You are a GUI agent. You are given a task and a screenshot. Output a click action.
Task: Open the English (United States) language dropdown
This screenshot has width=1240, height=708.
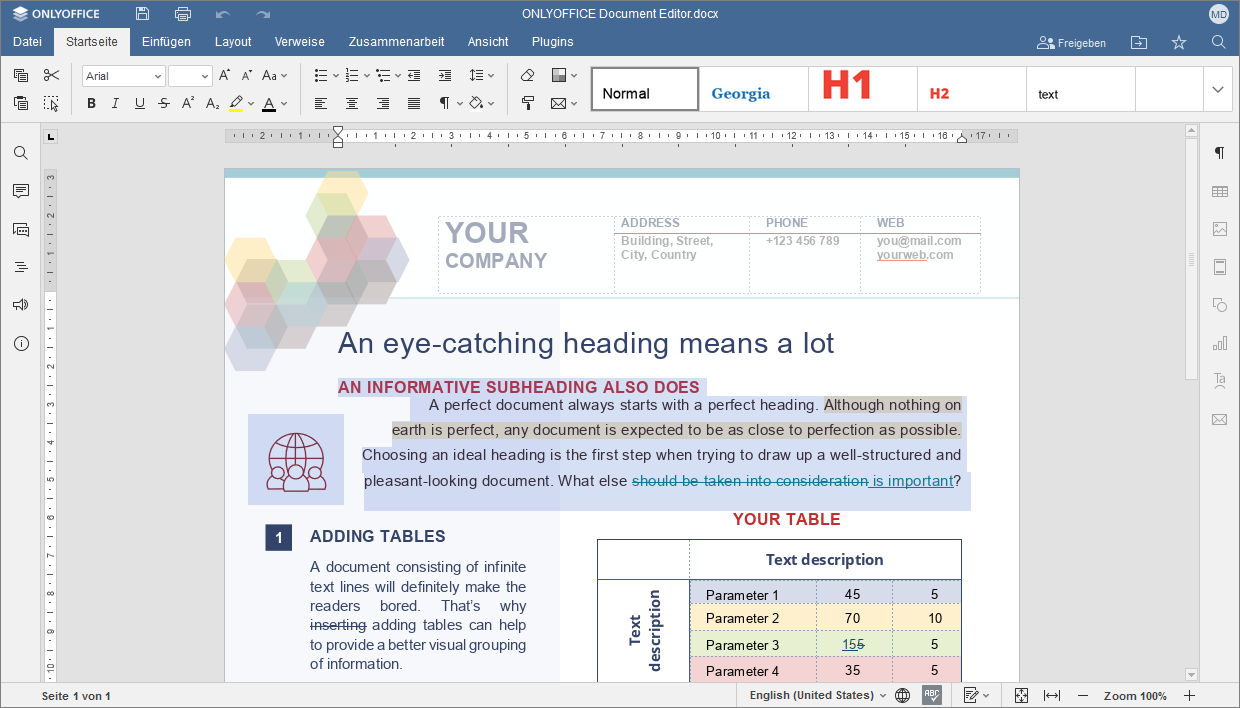(818, 695)
